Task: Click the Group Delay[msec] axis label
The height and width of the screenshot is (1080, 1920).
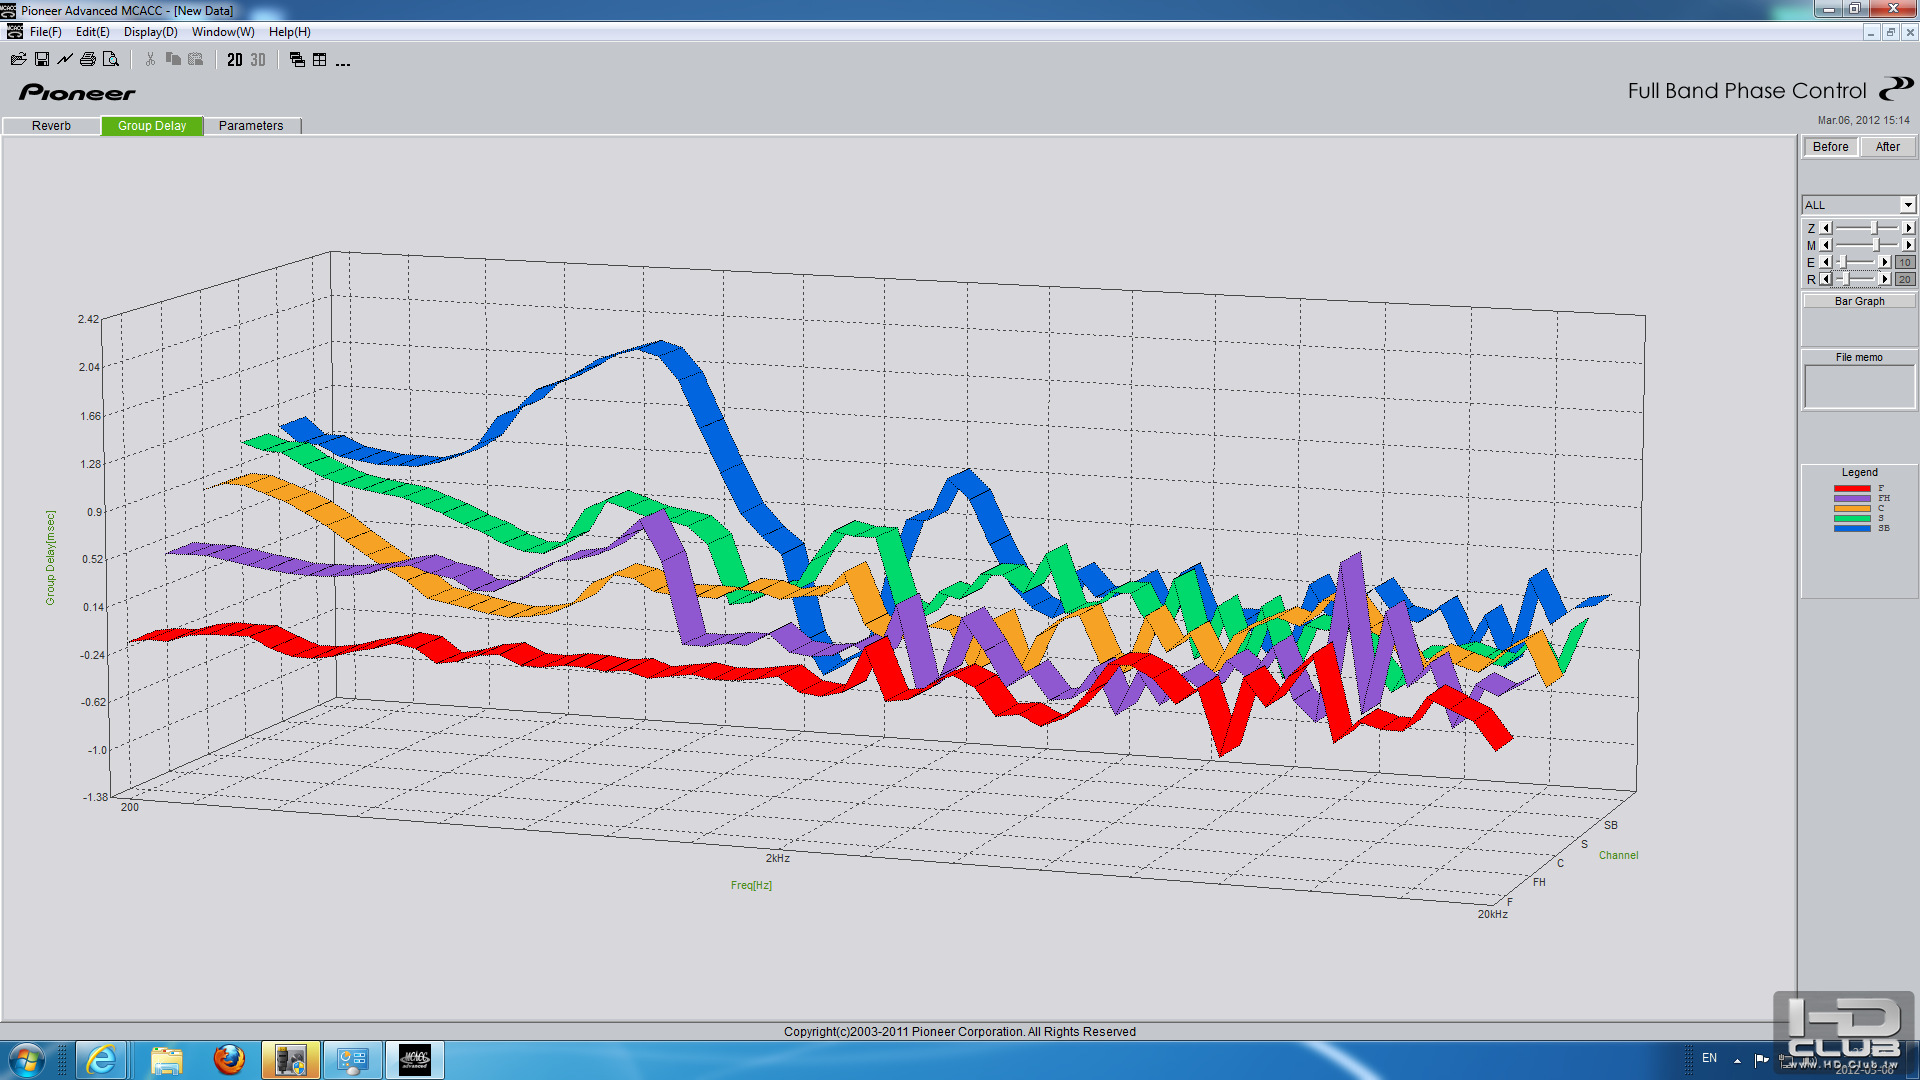Action: click(x=50, y=558)
